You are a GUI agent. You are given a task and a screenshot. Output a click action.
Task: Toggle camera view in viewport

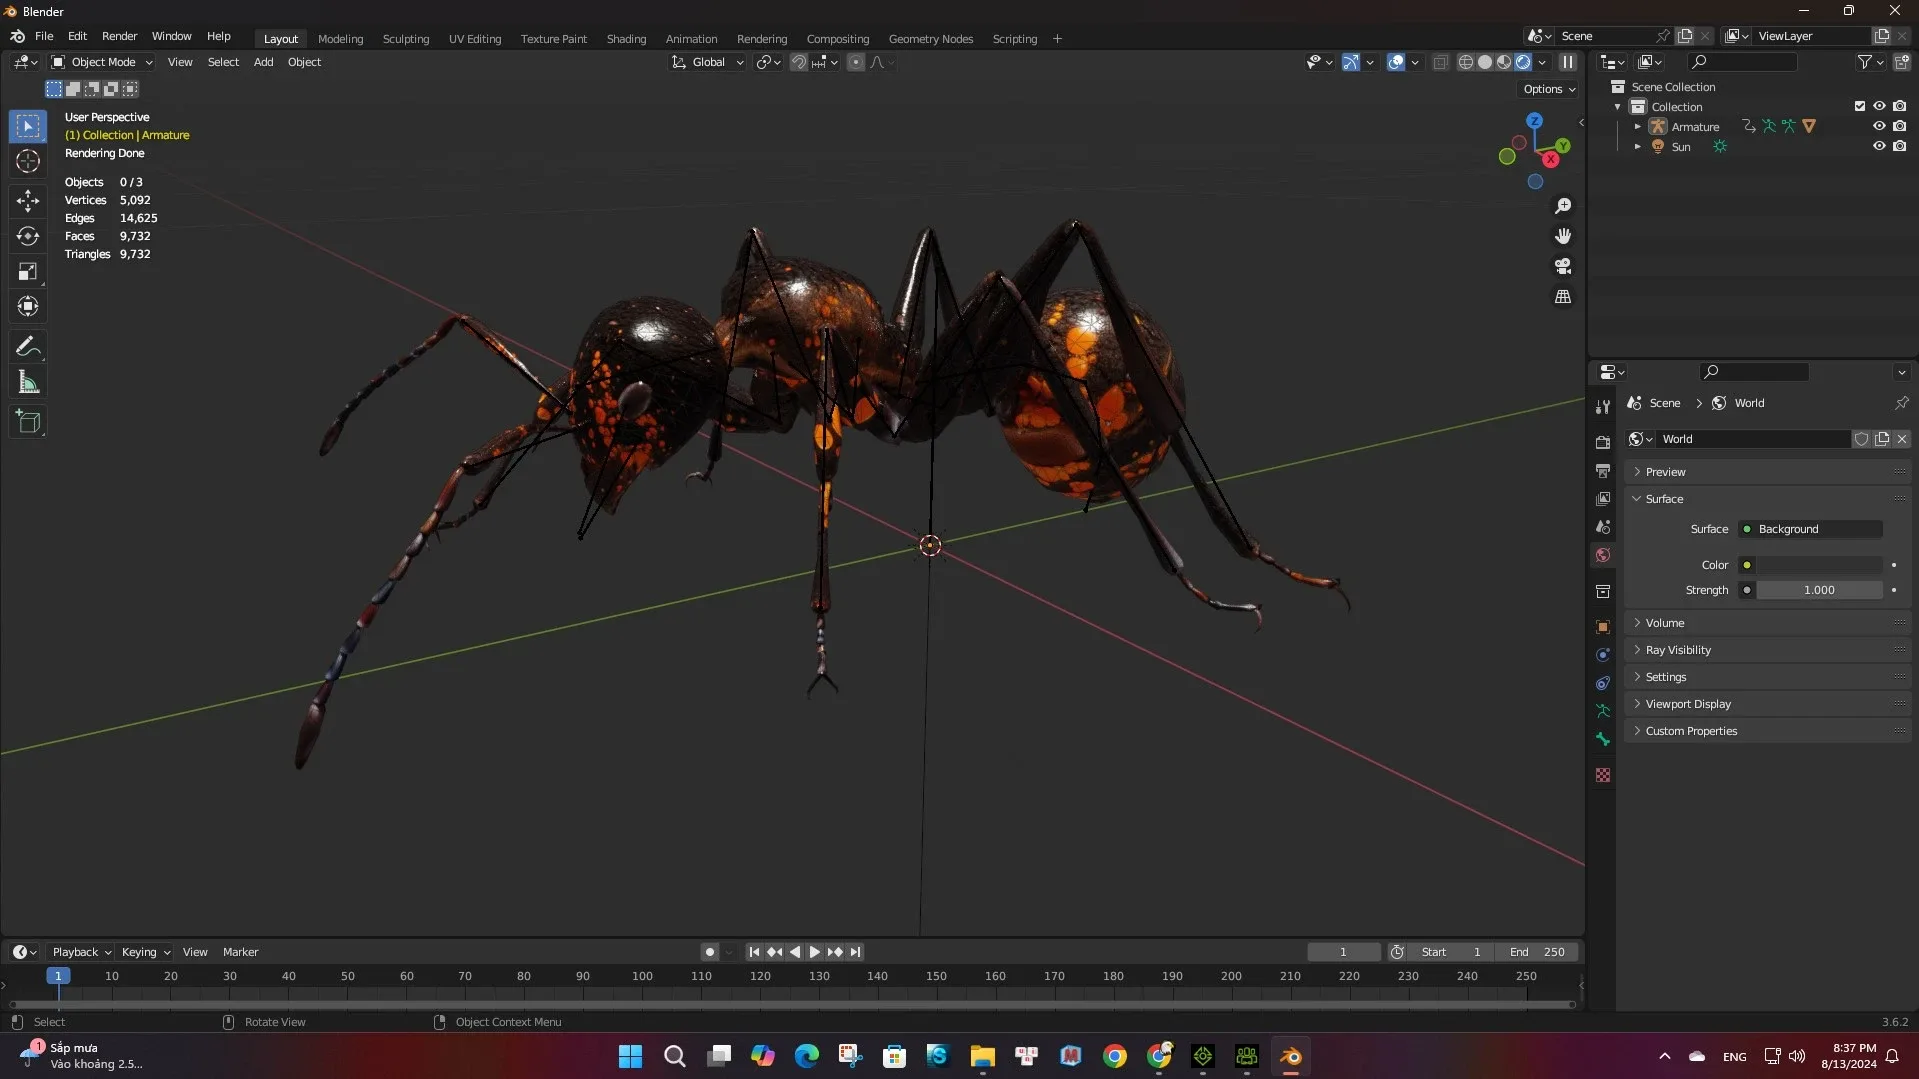pyautogui.click(x=1562, y=267)
